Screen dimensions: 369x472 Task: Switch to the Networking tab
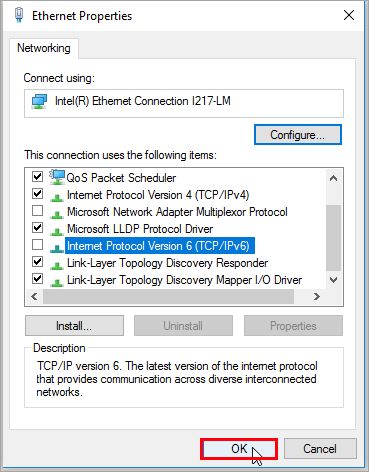[x=44, y=48]
